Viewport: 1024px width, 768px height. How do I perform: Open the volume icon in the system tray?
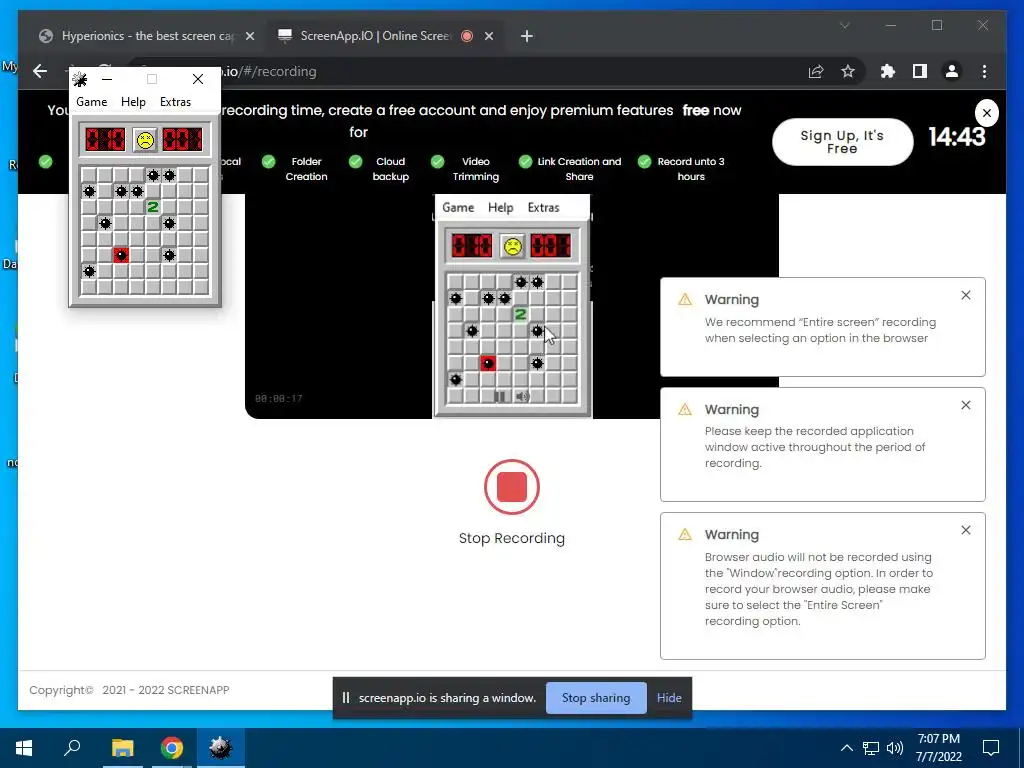point(895,748)
